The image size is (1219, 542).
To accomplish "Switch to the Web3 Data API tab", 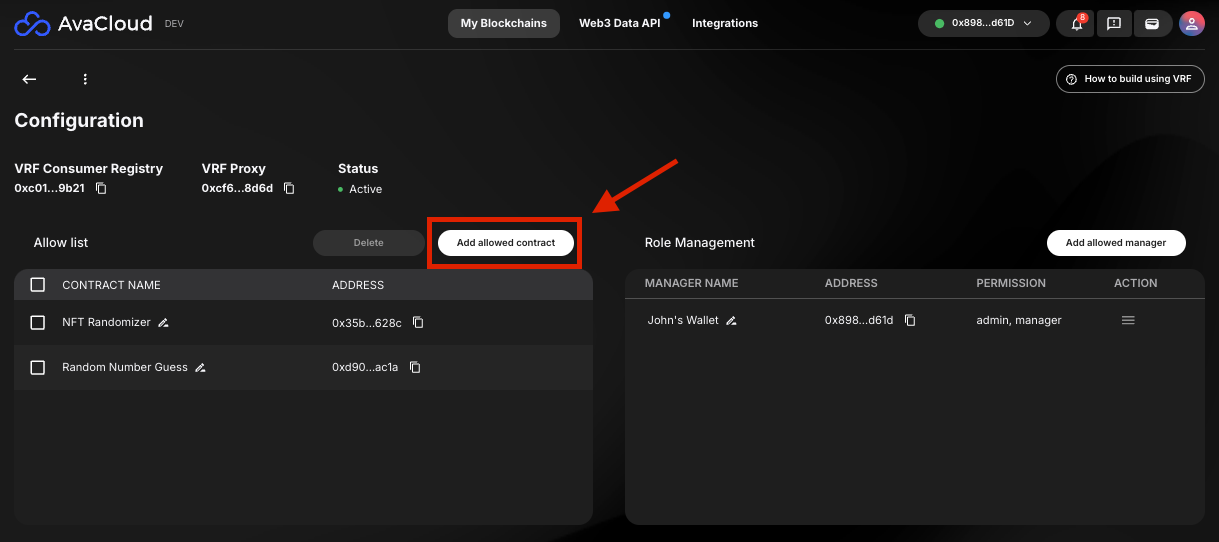I will pyautogui.click(x=620, y=23).
